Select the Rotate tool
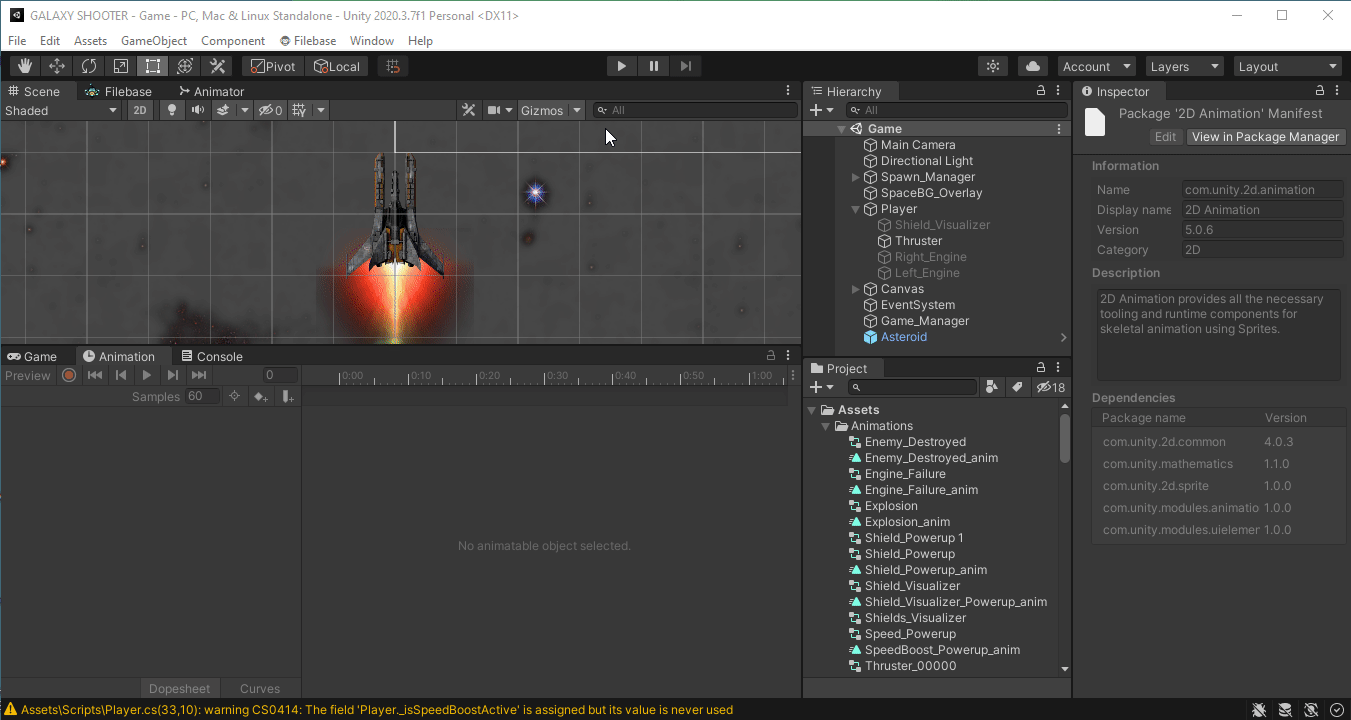The height and width of the screenshot is (720, 1351). pos(89,66)
